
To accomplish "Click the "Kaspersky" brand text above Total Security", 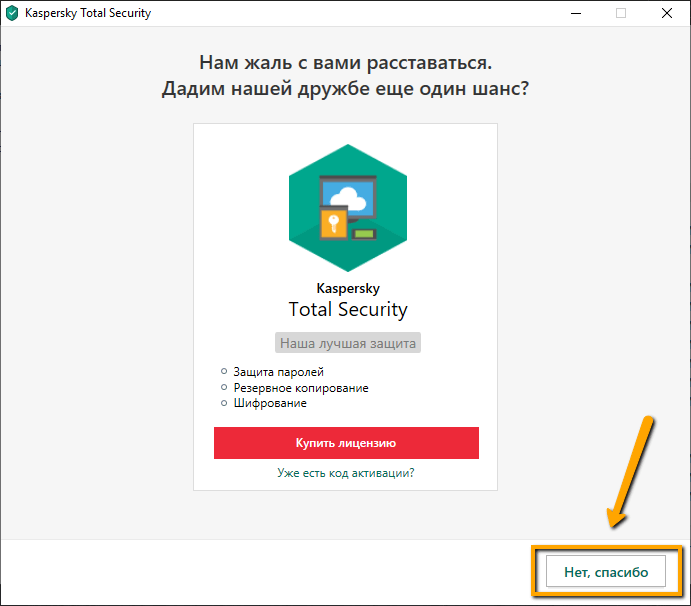I will [x=348, y=288].
